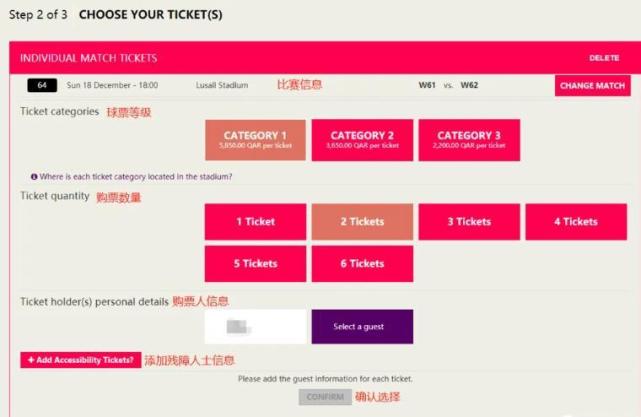Open ticket category stadium location link
This screenshot has width=641, height=417.
(136, 177)
